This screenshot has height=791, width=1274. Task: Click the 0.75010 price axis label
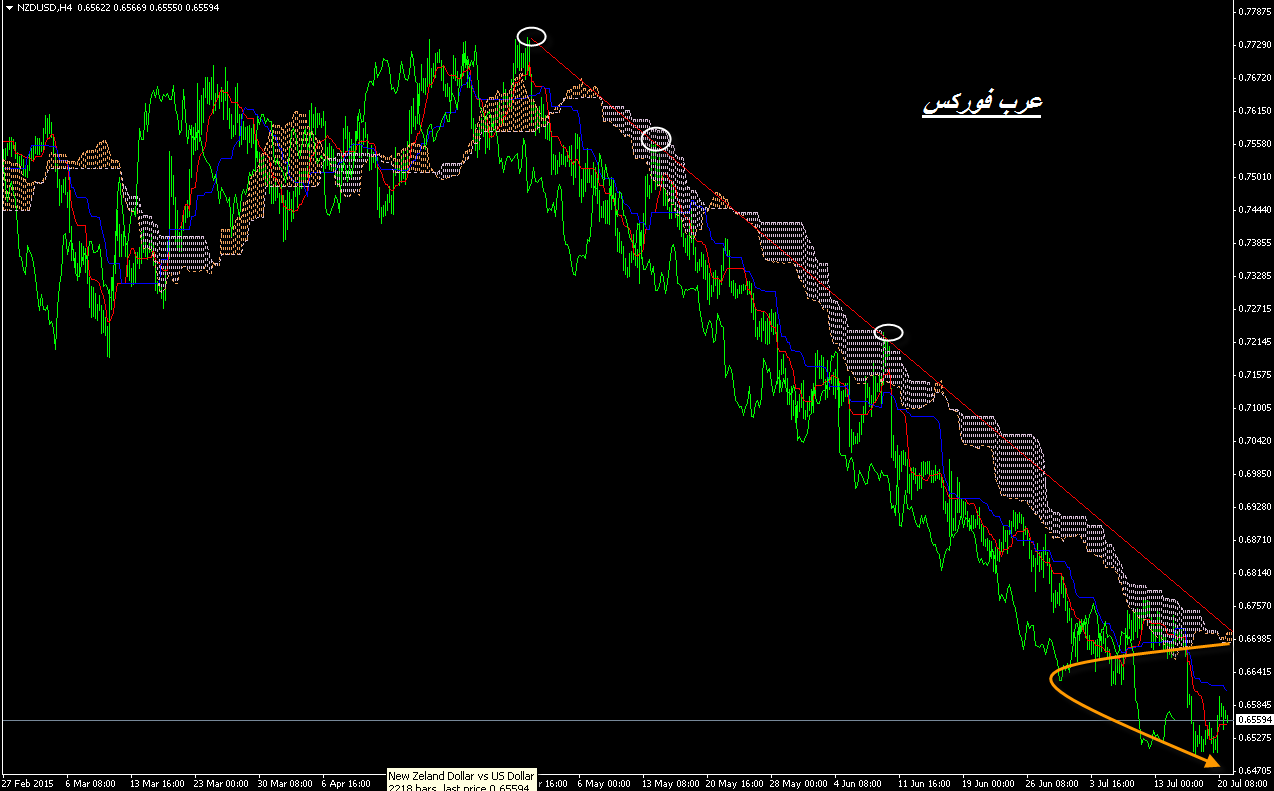point(1254,177)
